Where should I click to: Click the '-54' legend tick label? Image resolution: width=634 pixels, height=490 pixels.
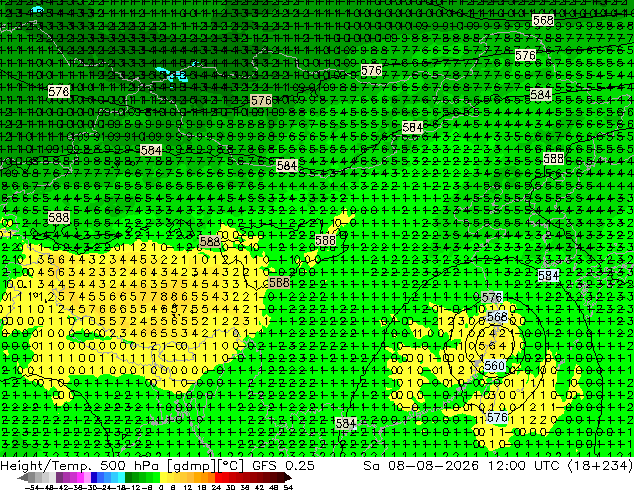click(x=32, y=487)
